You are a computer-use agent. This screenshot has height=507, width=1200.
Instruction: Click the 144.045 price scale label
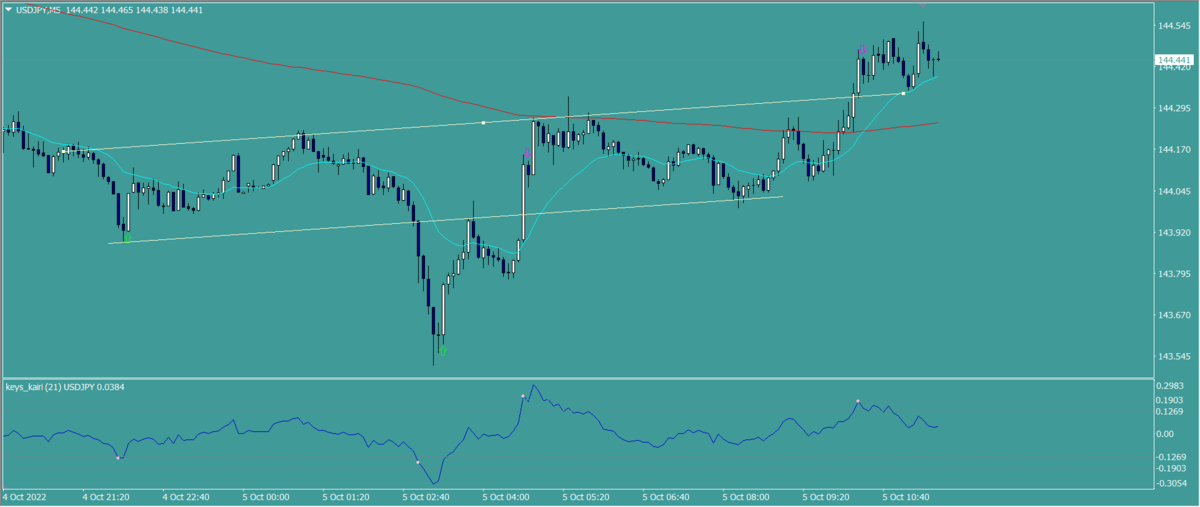(x=1174, y=191)
